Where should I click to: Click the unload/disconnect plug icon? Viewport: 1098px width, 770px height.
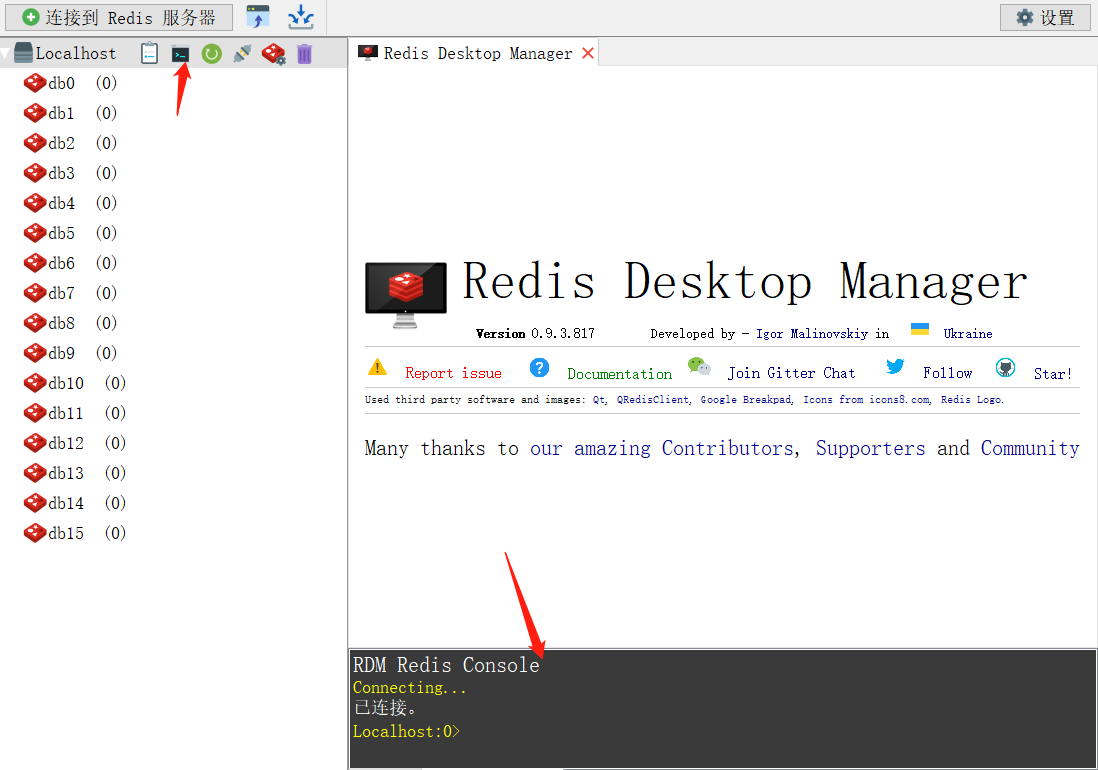[x=242, y=54]
